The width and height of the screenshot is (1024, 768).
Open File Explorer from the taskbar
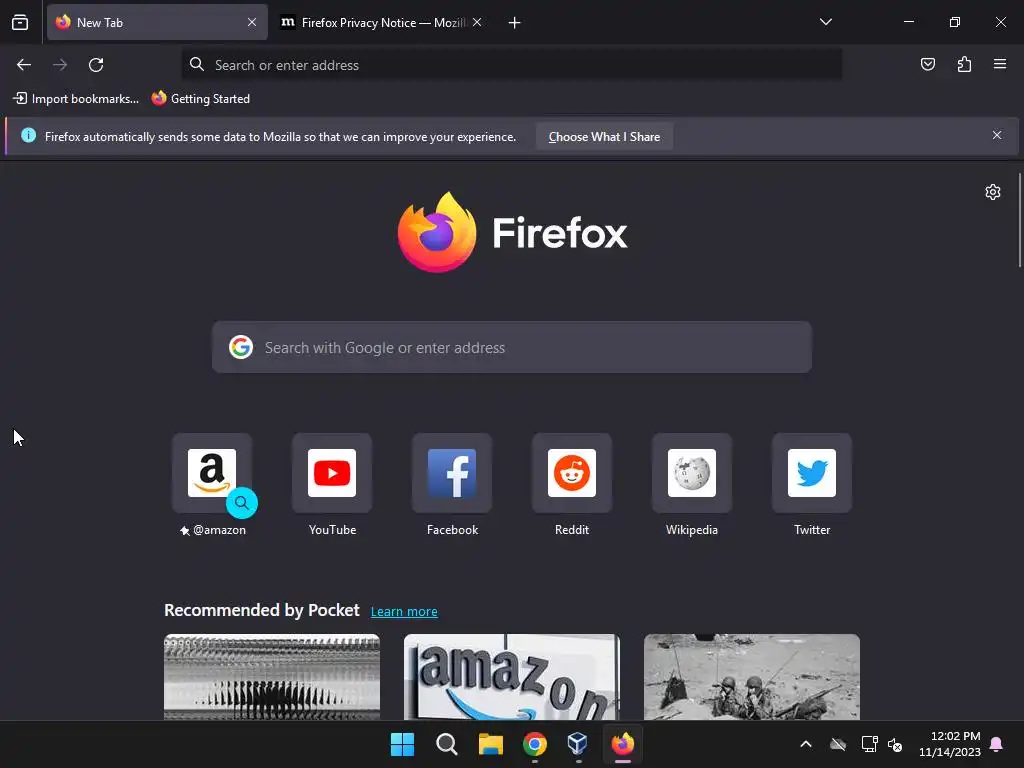click(x=490, y=744)
